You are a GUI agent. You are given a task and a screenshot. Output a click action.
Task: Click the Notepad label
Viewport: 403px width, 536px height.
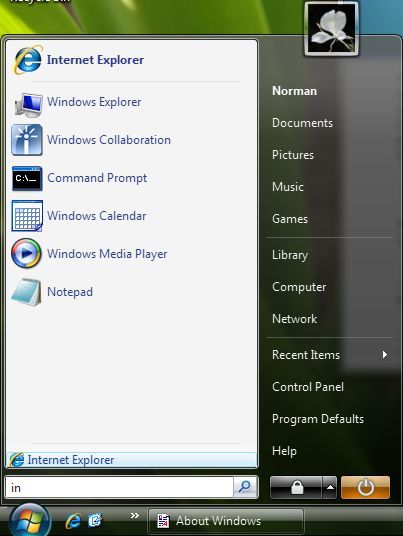pyautogui.click(x=70, y=292)
